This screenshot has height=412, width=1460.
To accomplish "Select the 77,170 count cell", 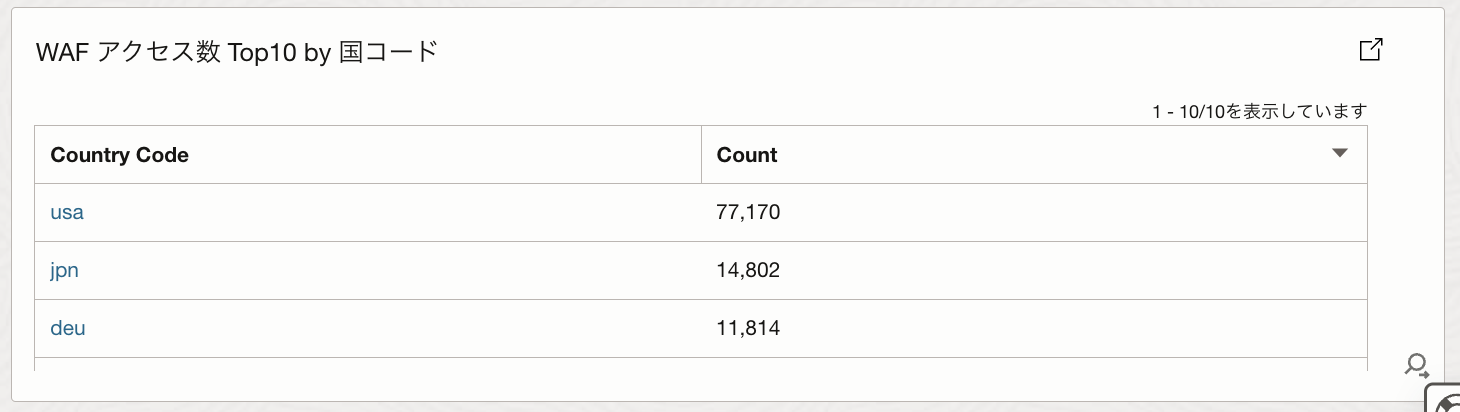I will pyautogui.click(x=748, y=212).
